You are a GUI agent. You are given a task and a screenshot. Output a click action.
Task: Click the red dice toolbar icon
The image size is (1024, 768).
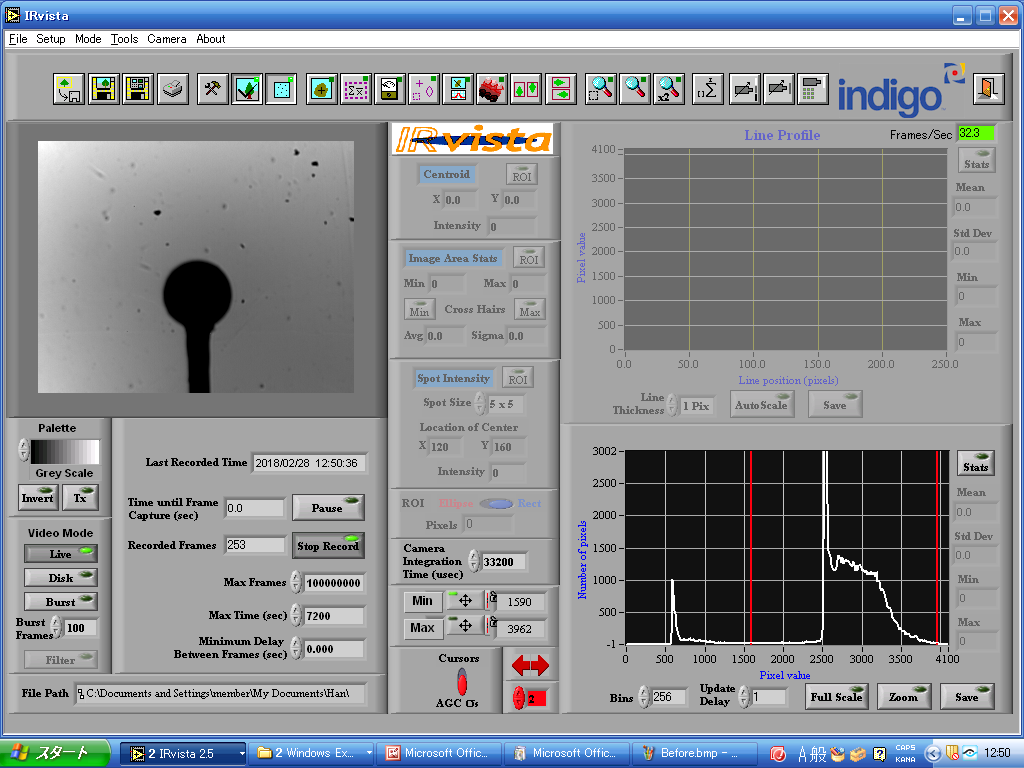pos(491,89)
